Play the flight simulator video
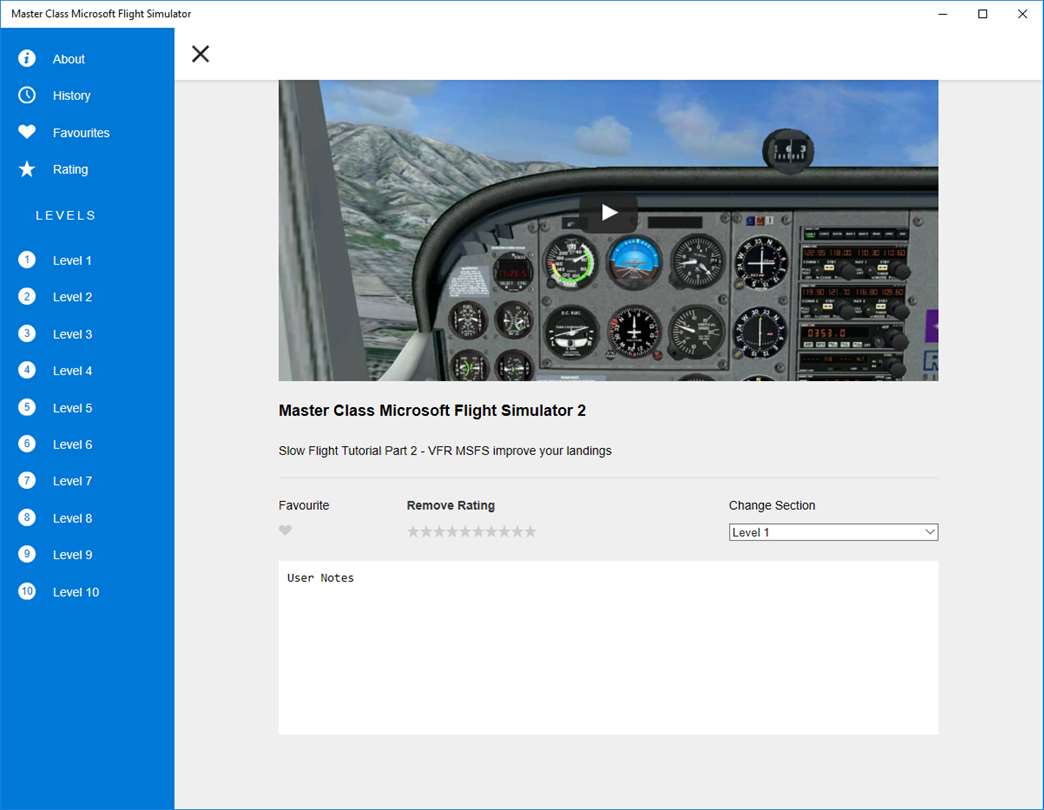This screenshot has height=810, width=1044. [609, 212]
